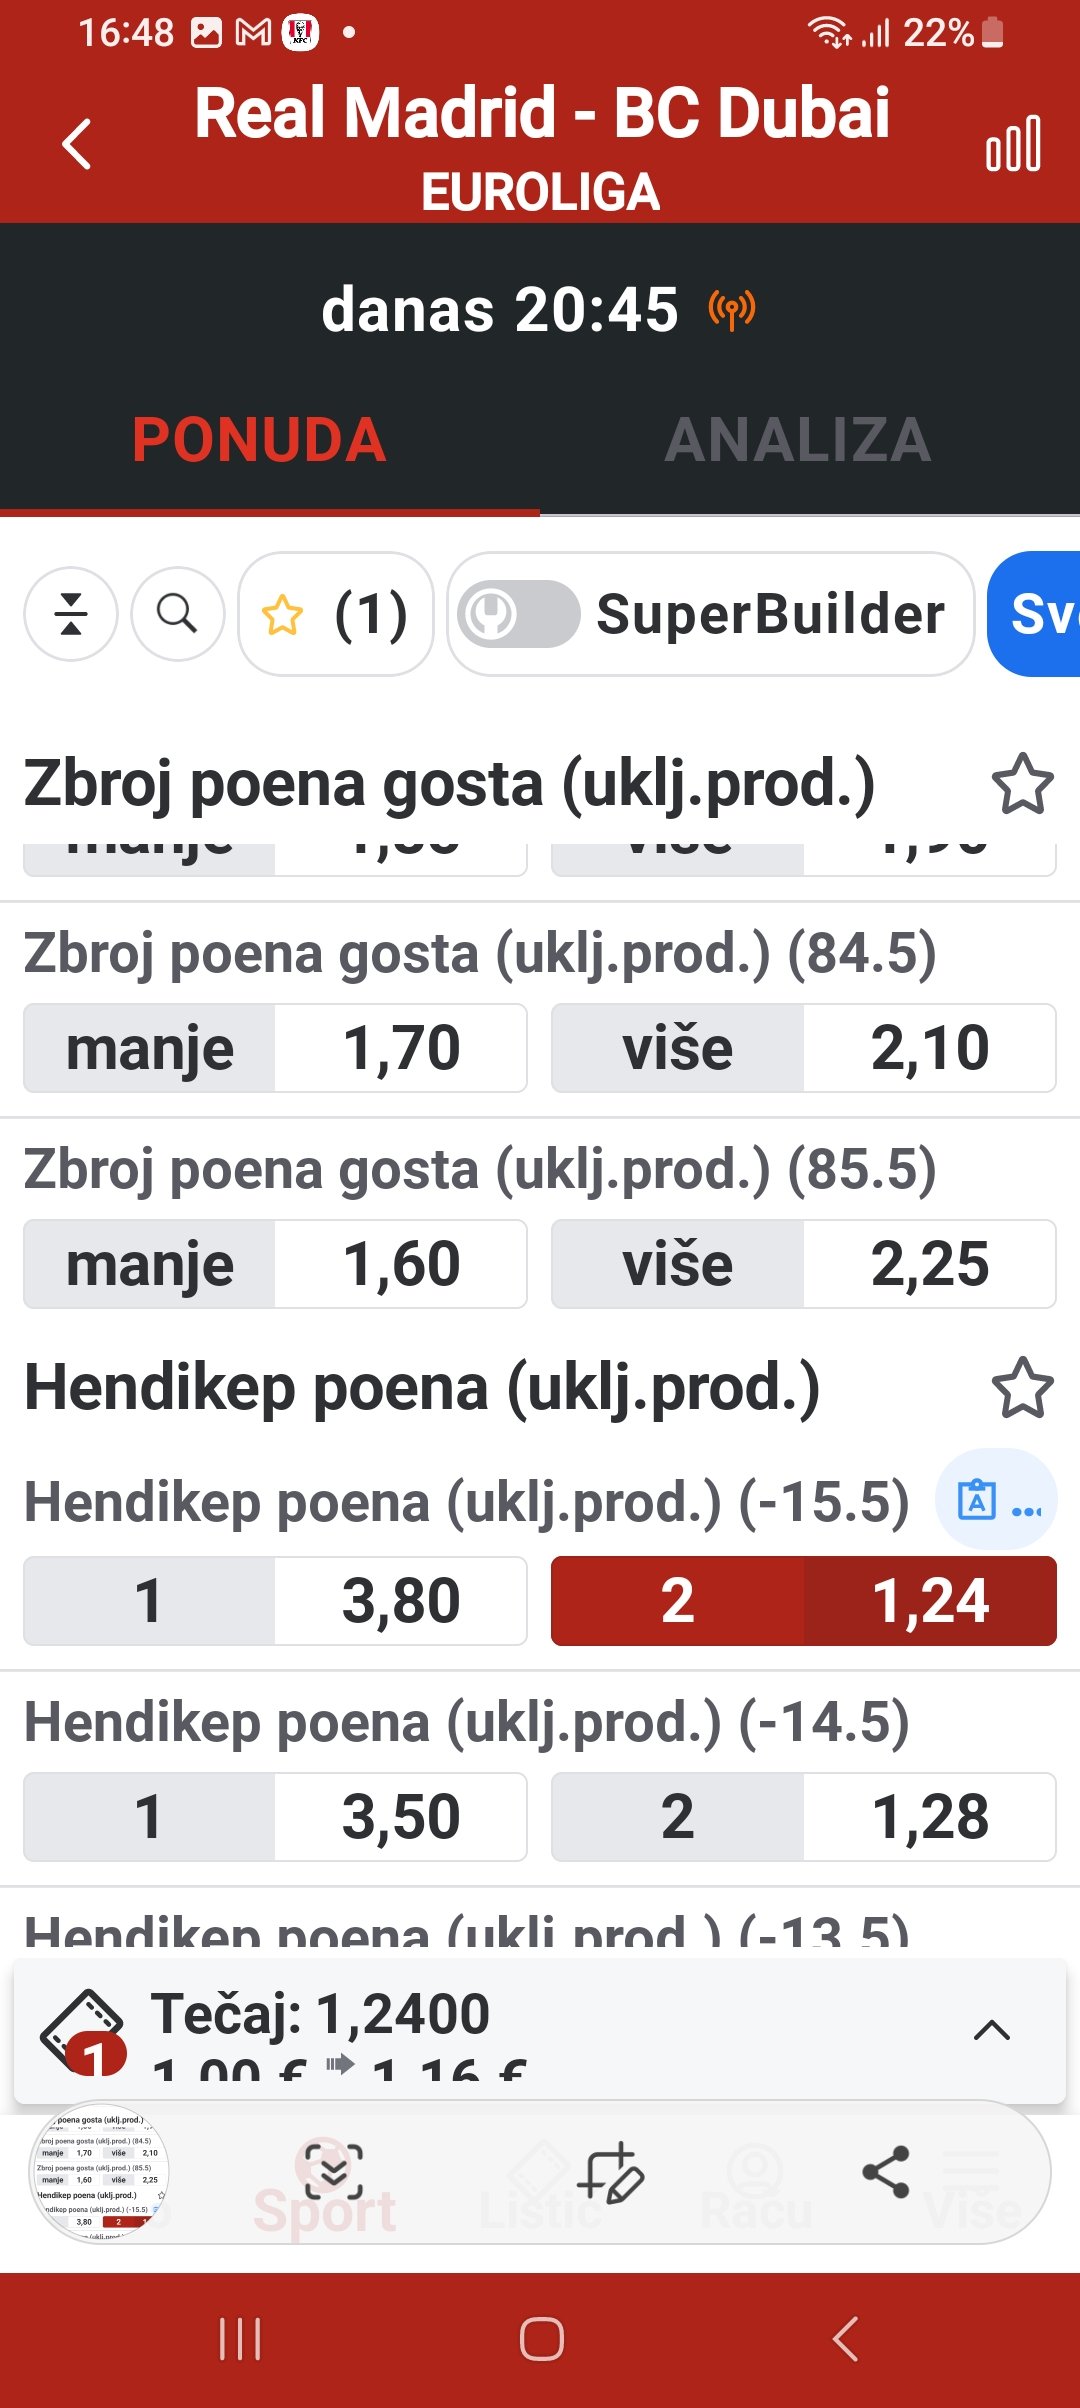
Task: Enable the SuperBuilder toggle
Action: tap(518, 614)
